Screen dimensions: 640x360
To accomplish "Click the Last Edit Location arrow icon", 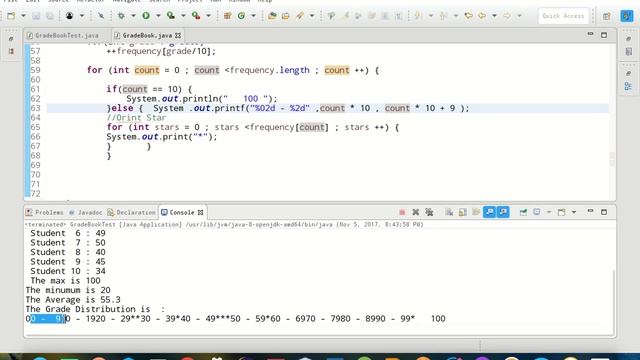I will click(x=469, y=16).
